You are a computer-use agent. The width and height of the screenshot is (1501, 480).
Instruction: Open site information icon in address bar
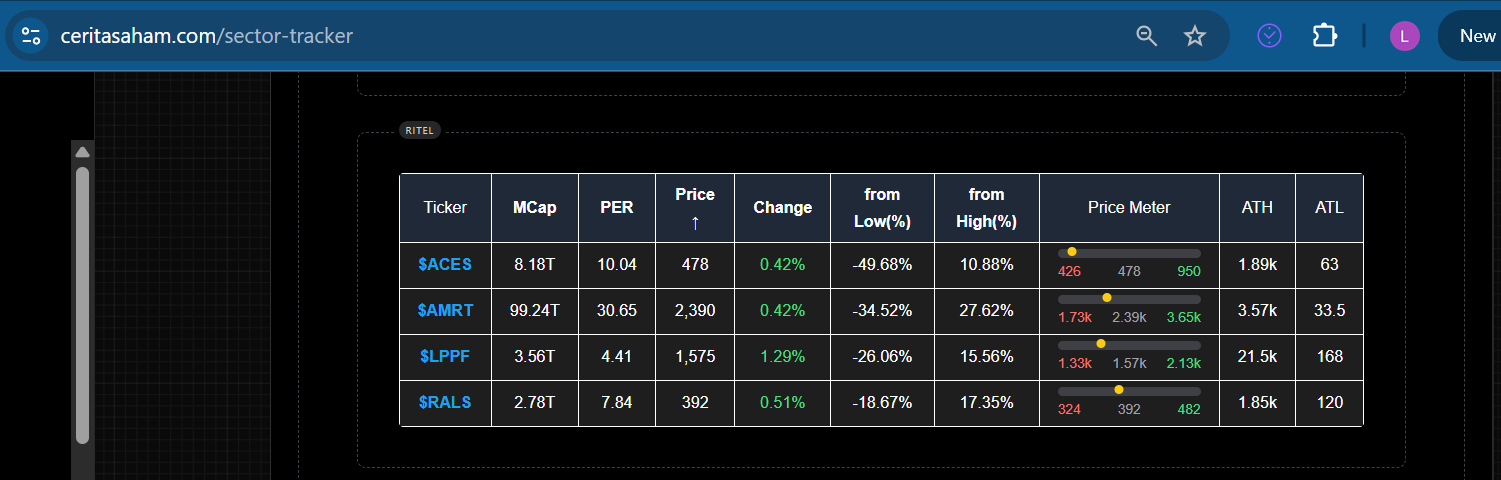coord(31,36)
